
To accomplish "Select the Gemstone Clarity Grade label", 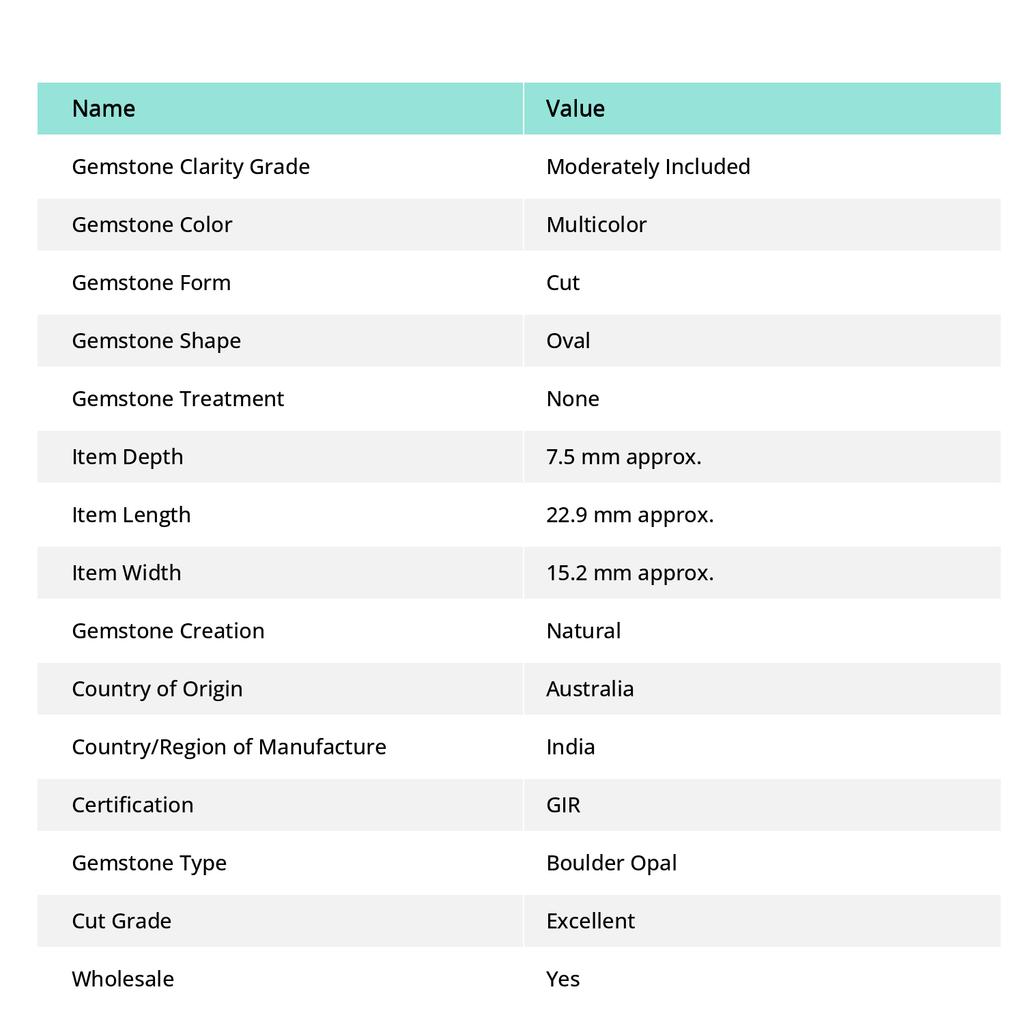I will click(x=191, y=167).
